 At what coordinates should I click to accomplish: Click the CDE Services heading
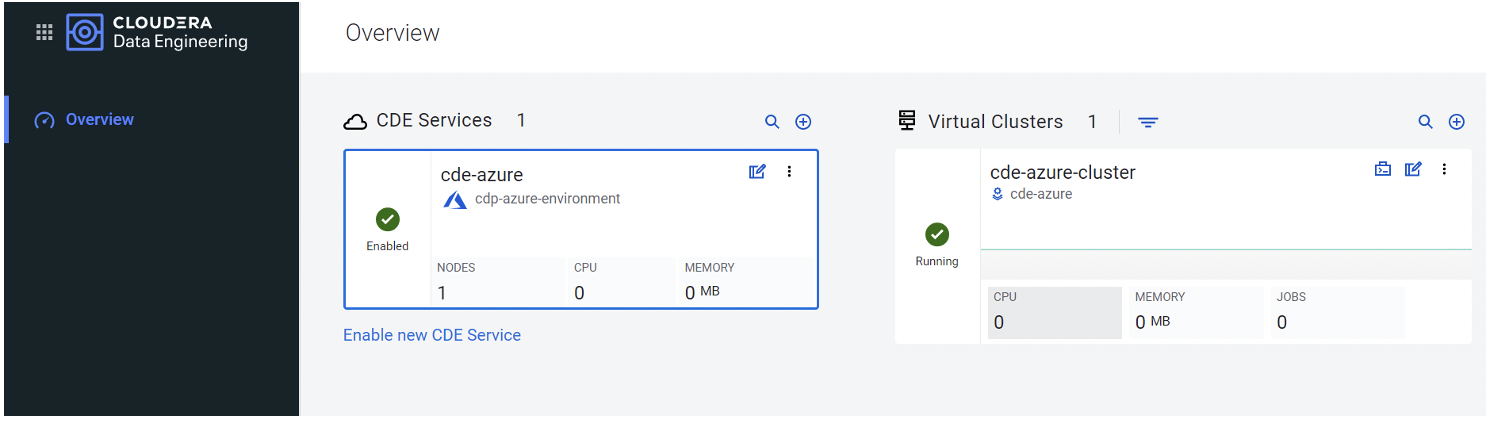coord(434,121)
